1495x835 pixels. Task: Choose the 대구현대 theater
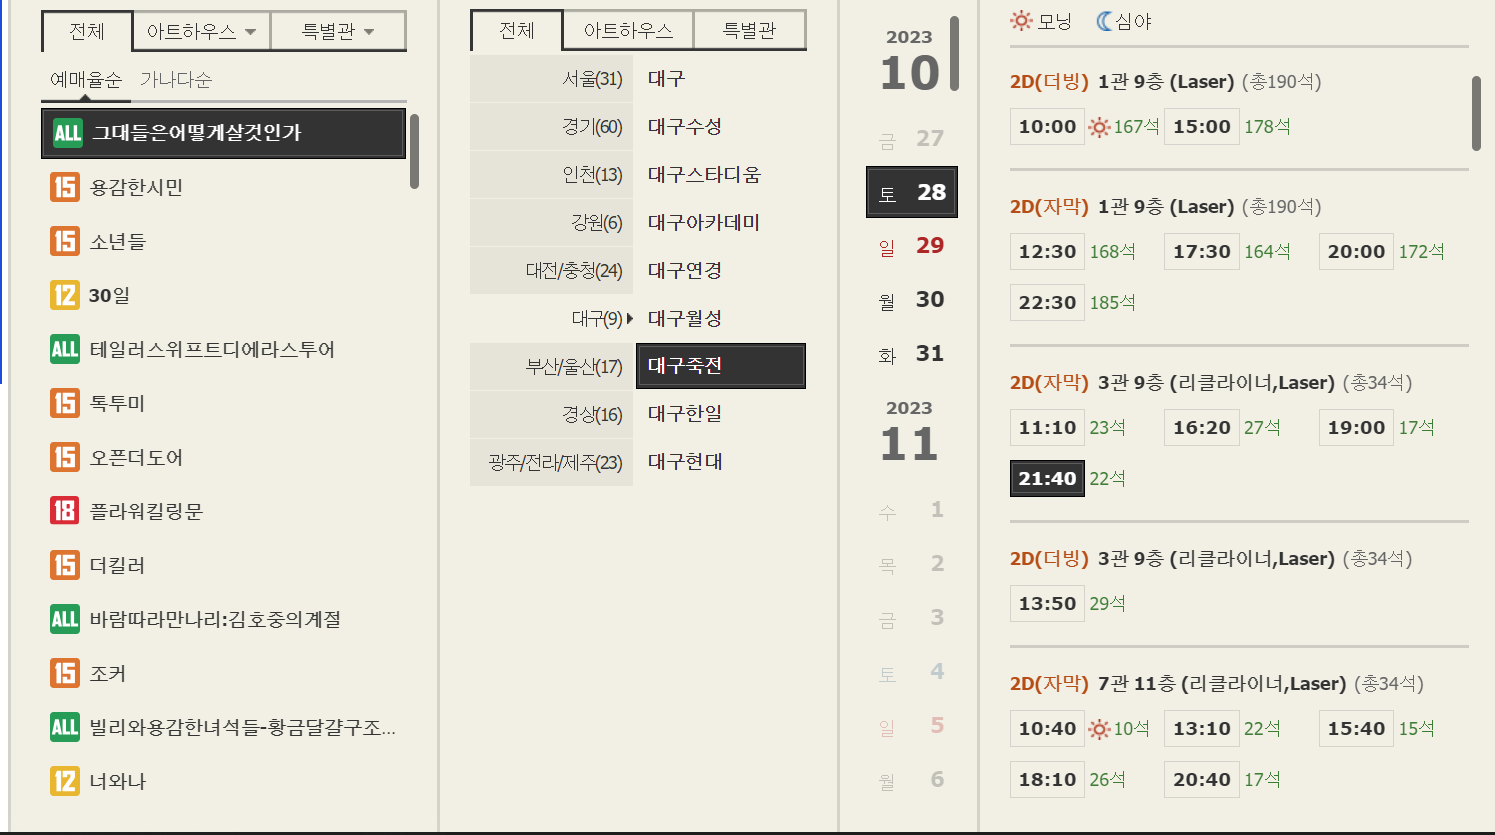(x=685, y=461)
